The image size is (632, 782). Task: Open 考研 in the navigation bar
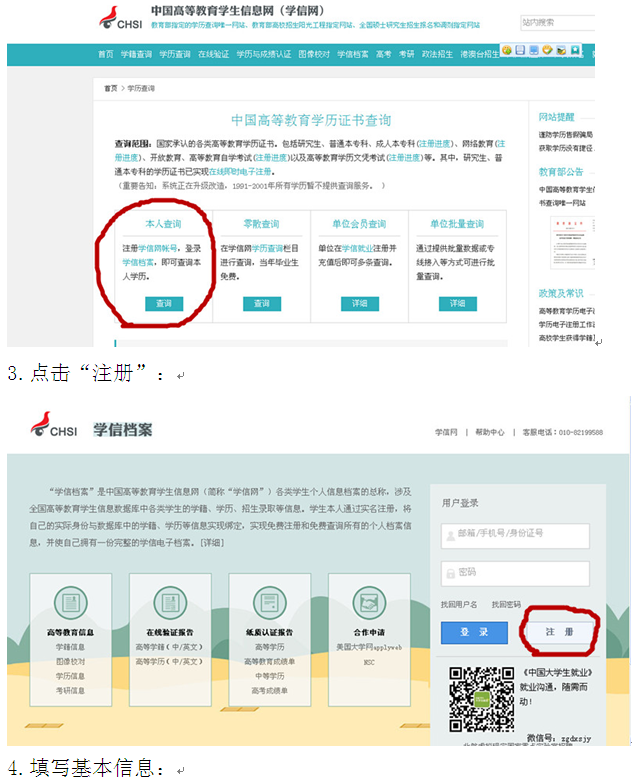(x=407, y=54)
